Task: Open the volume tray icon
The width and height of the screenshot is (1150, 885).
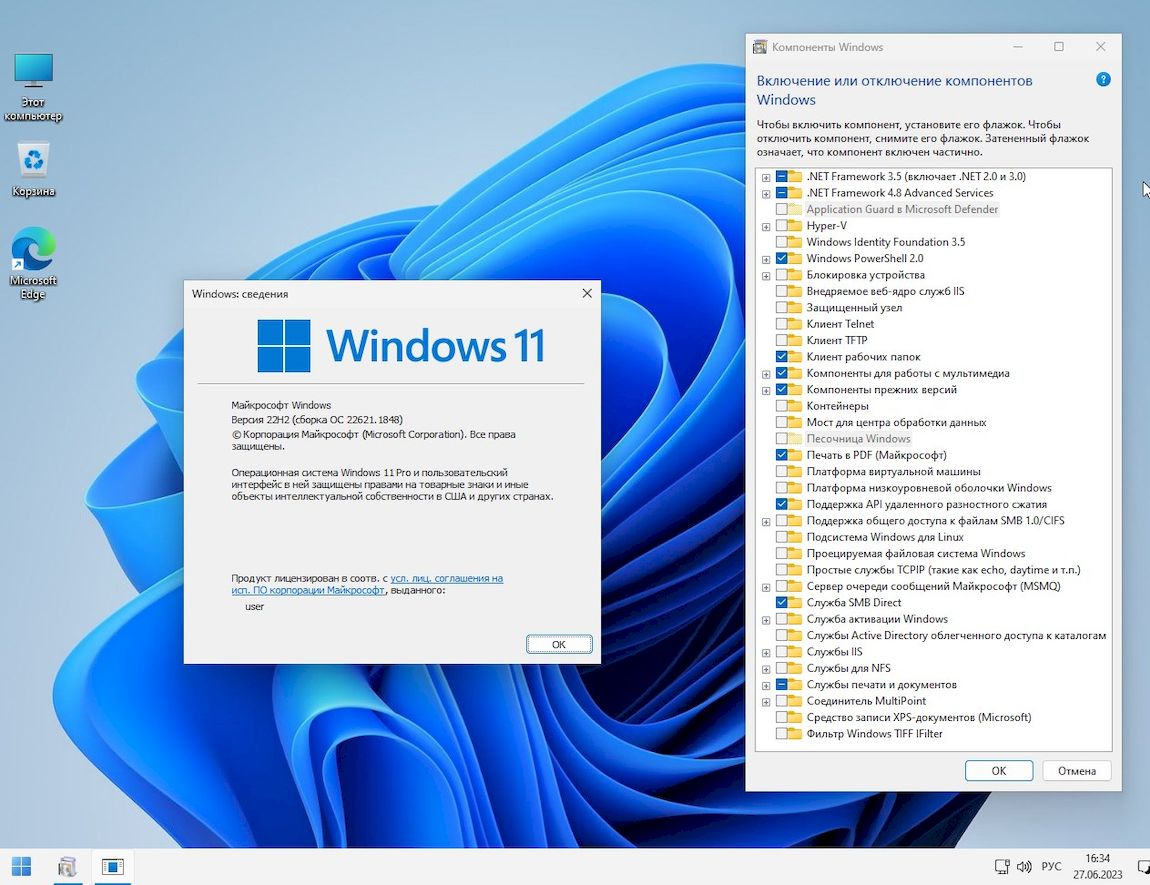Action: pyautogui.click(x=1025, y=867)
